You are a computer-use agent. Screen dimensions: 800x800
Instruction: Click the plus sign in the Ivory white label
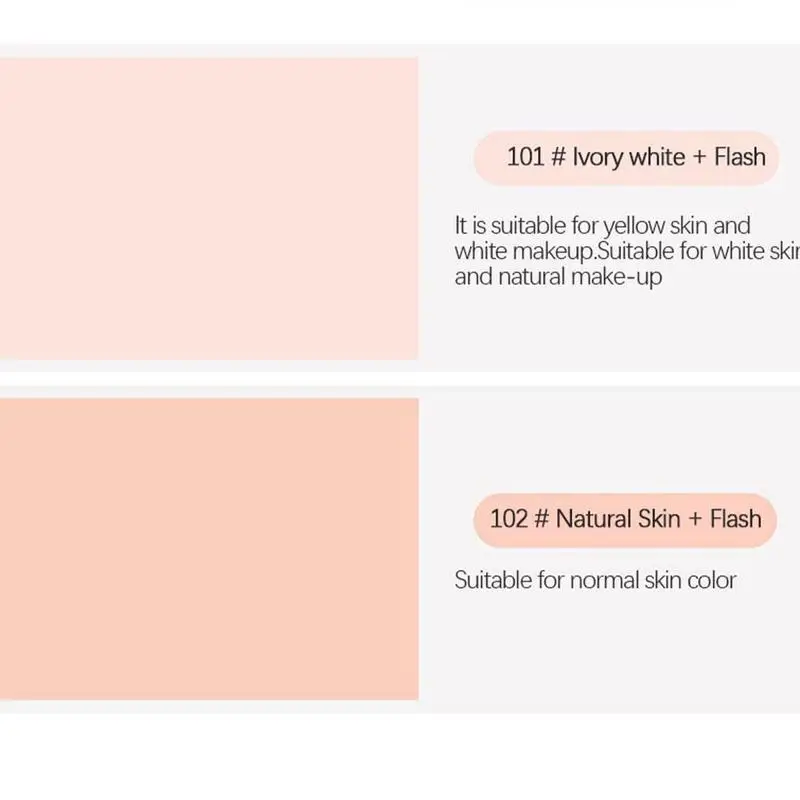coord(699,158)
